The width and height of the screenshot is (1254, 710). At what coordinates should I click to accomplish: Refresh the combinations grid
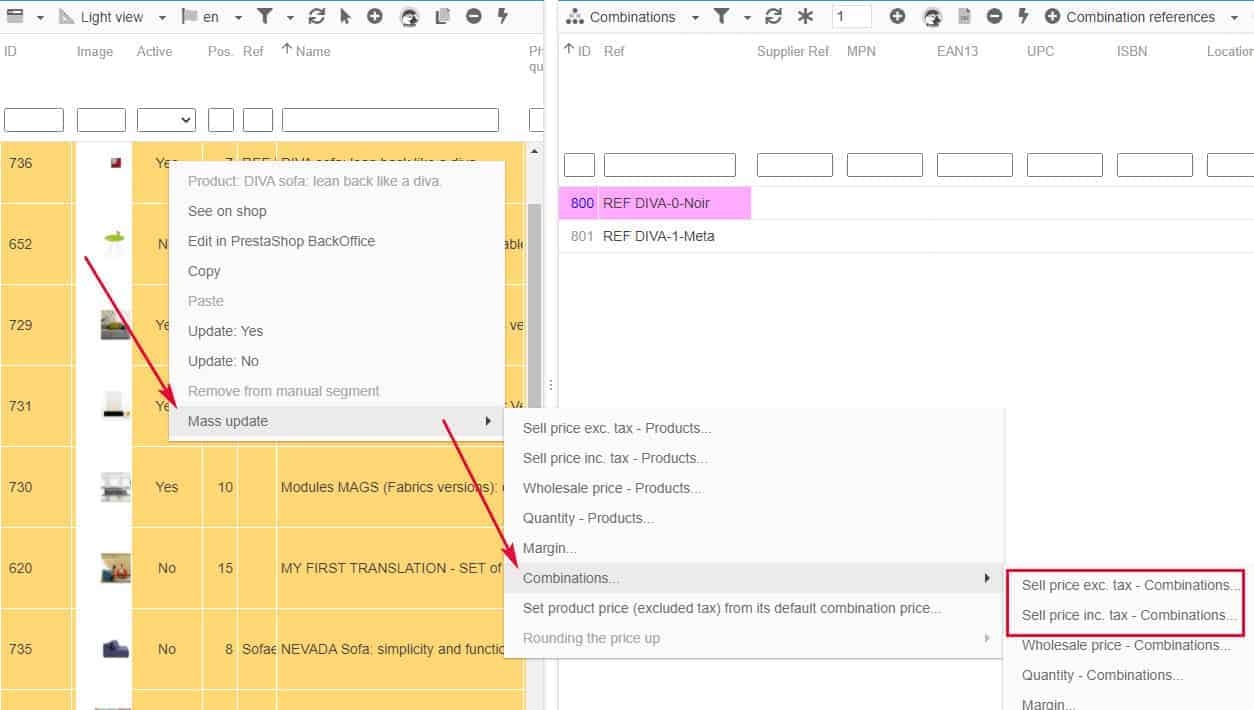tap(773, 17)
